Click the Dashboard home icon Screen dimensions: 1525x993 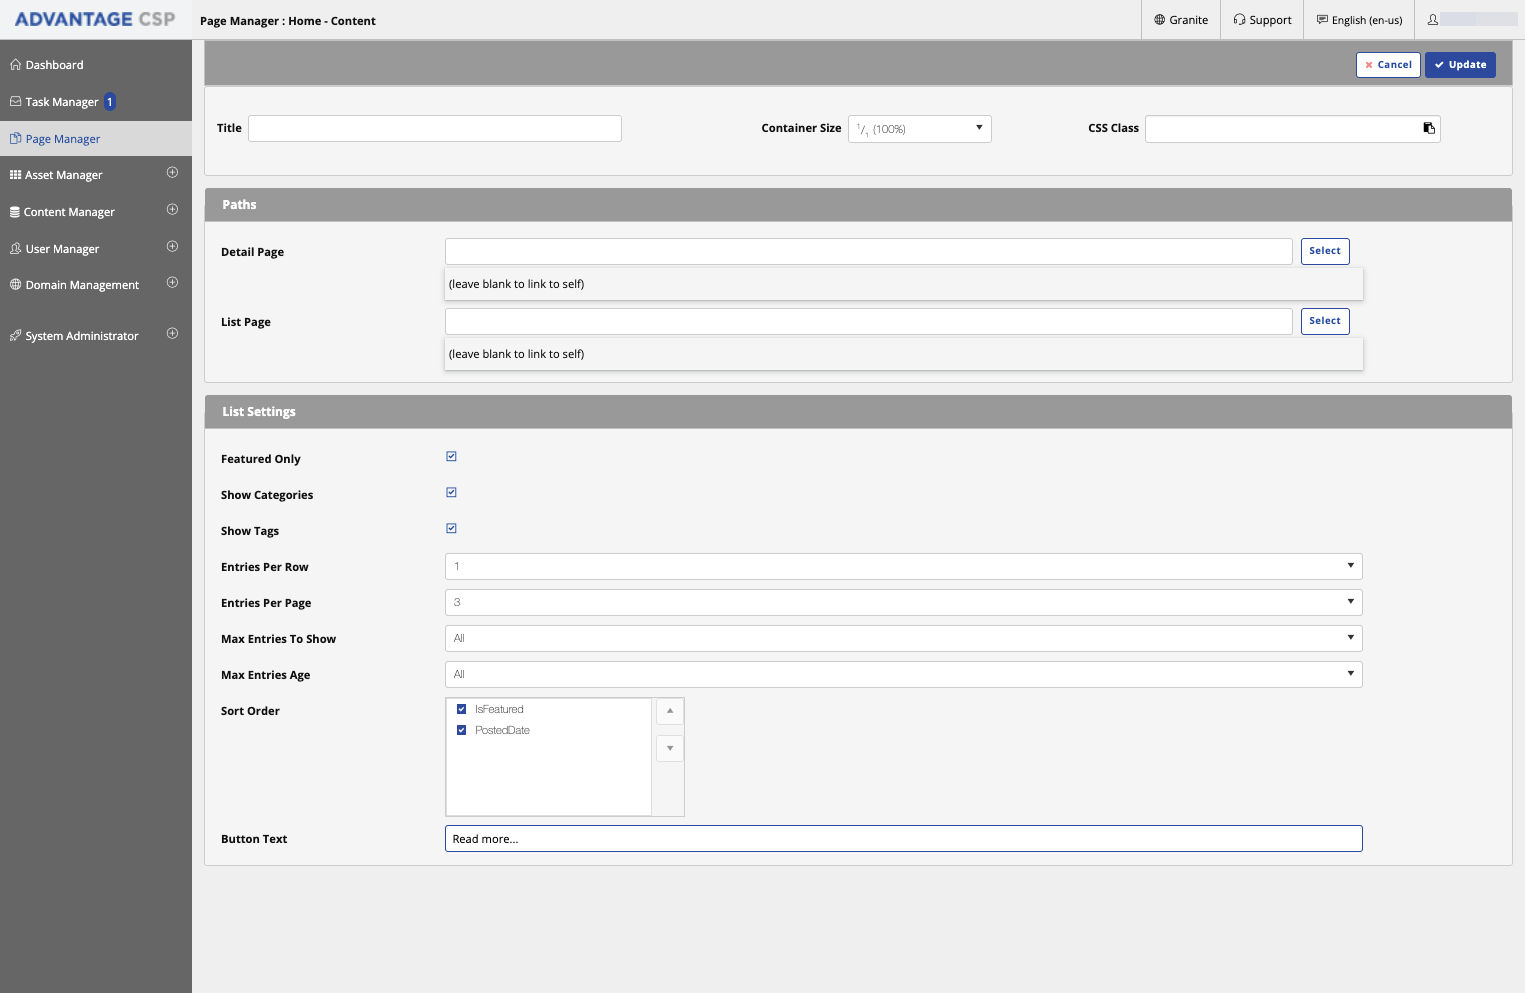click(x=15, y=65)
